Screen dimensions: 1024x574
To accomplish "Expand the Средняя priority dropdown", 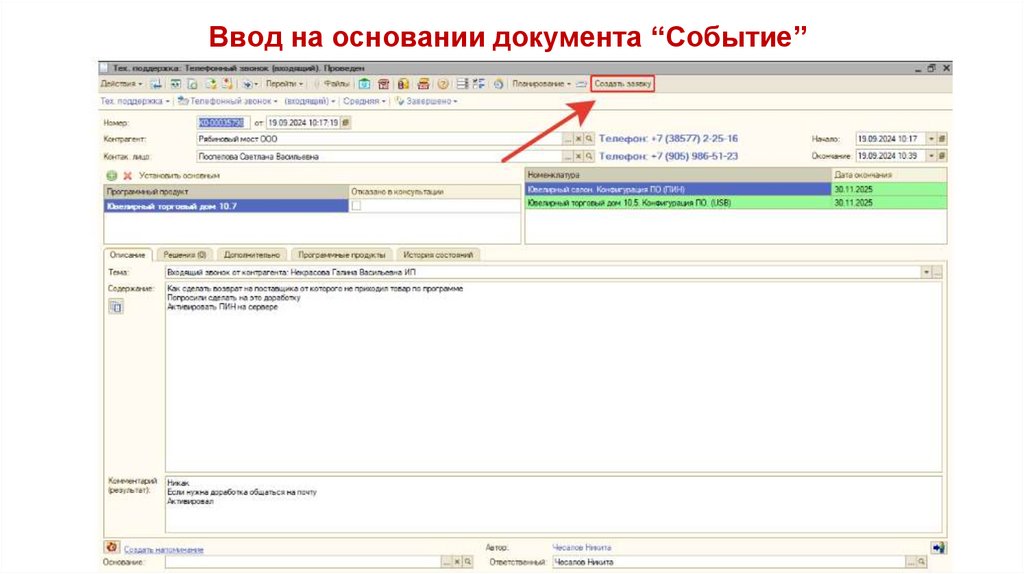I will (364, 101).
